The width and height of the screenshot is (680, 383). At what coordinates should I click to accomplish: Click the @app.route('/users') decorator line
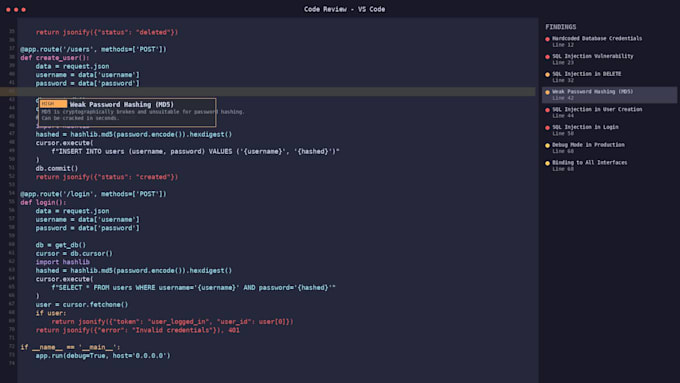[x=93, y=49]
